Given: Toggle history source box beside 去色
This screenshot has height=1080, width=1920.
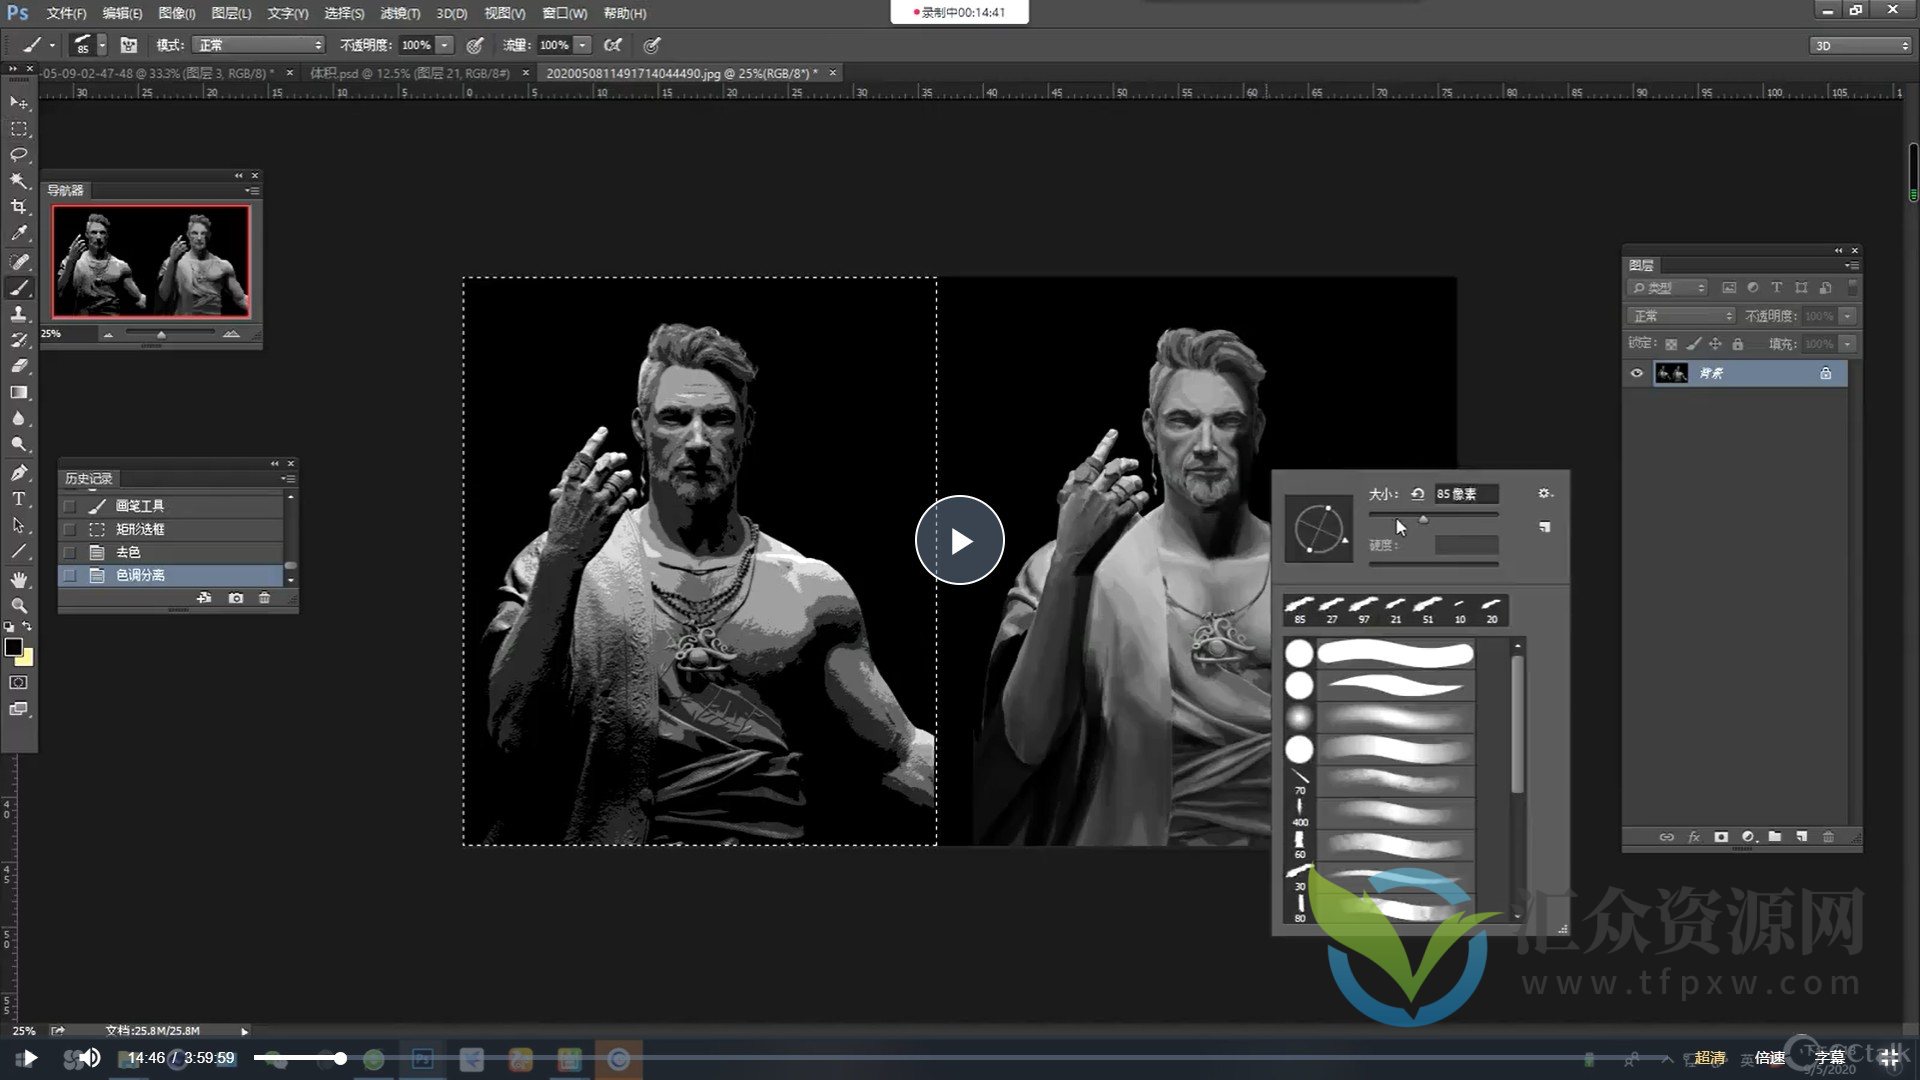Looking at the screenshot, I should click(x=69, y=552).
